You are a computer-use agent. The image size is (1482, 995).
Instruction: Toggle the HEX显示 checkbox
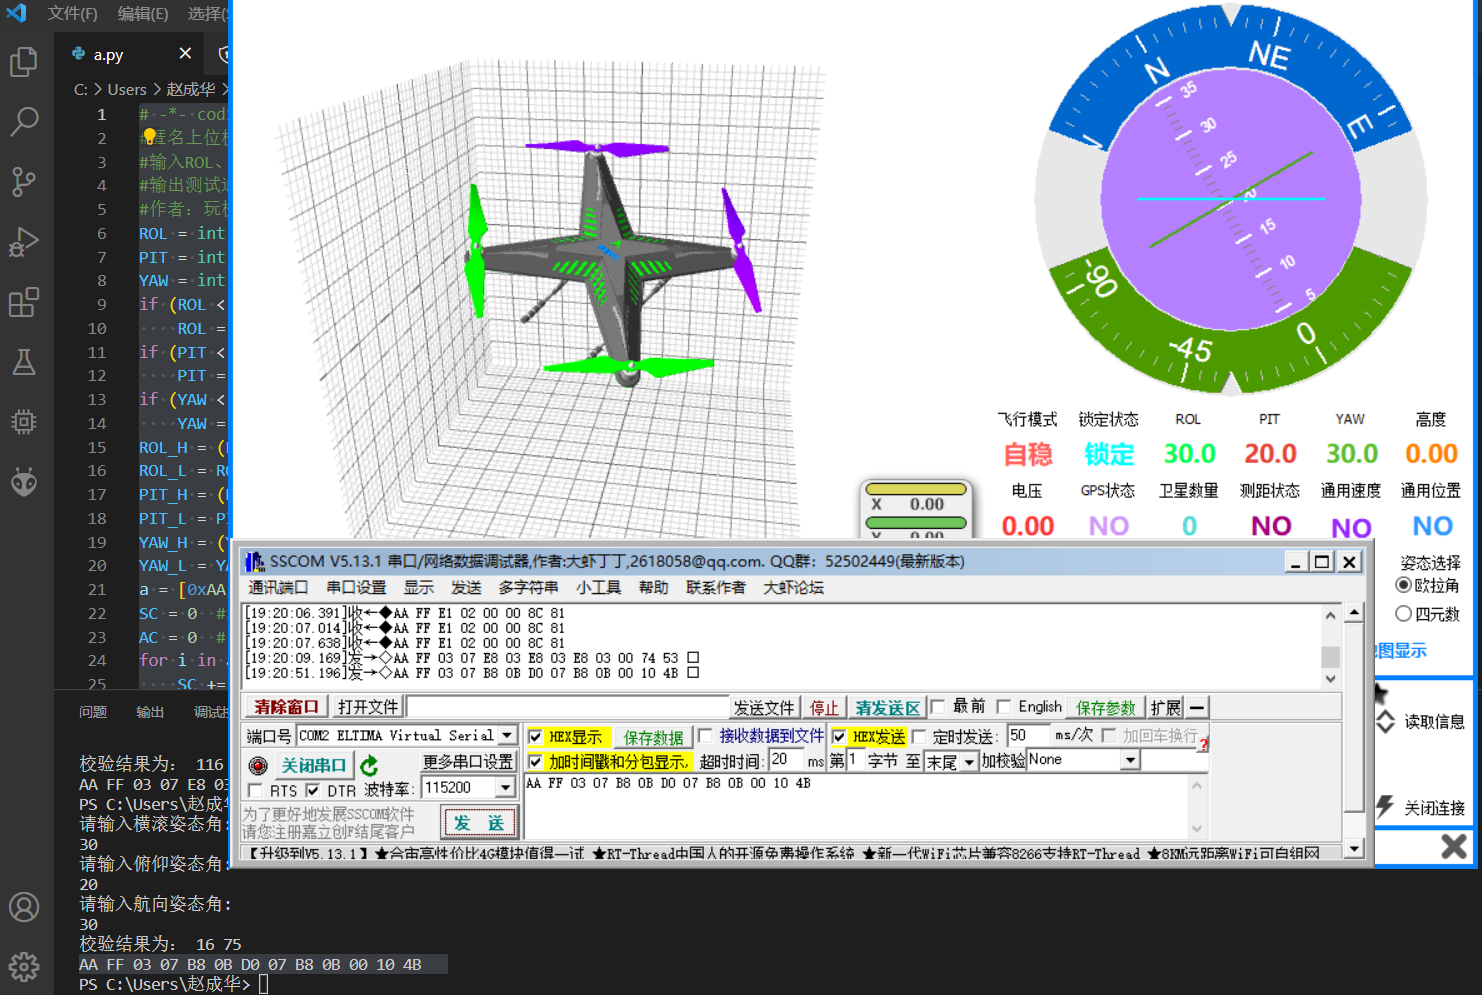click(536, 737)
